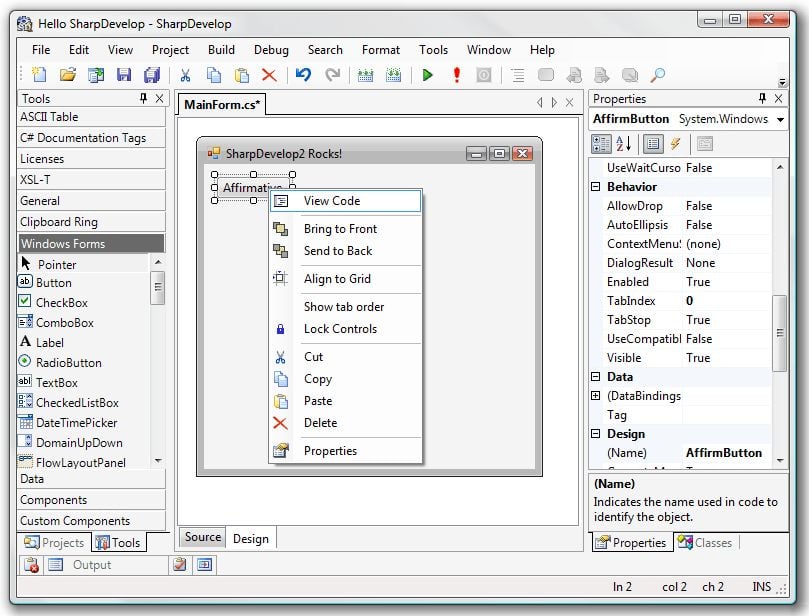
Task: Open the Windows Forms toolbox category
Action: point(91,242)
